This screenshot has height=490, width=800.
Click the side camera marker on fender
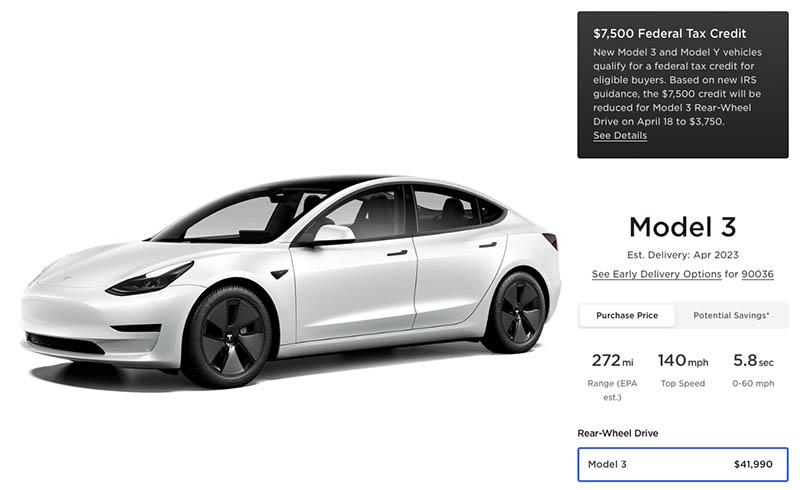pyautogui.click(x=280, y=274)
